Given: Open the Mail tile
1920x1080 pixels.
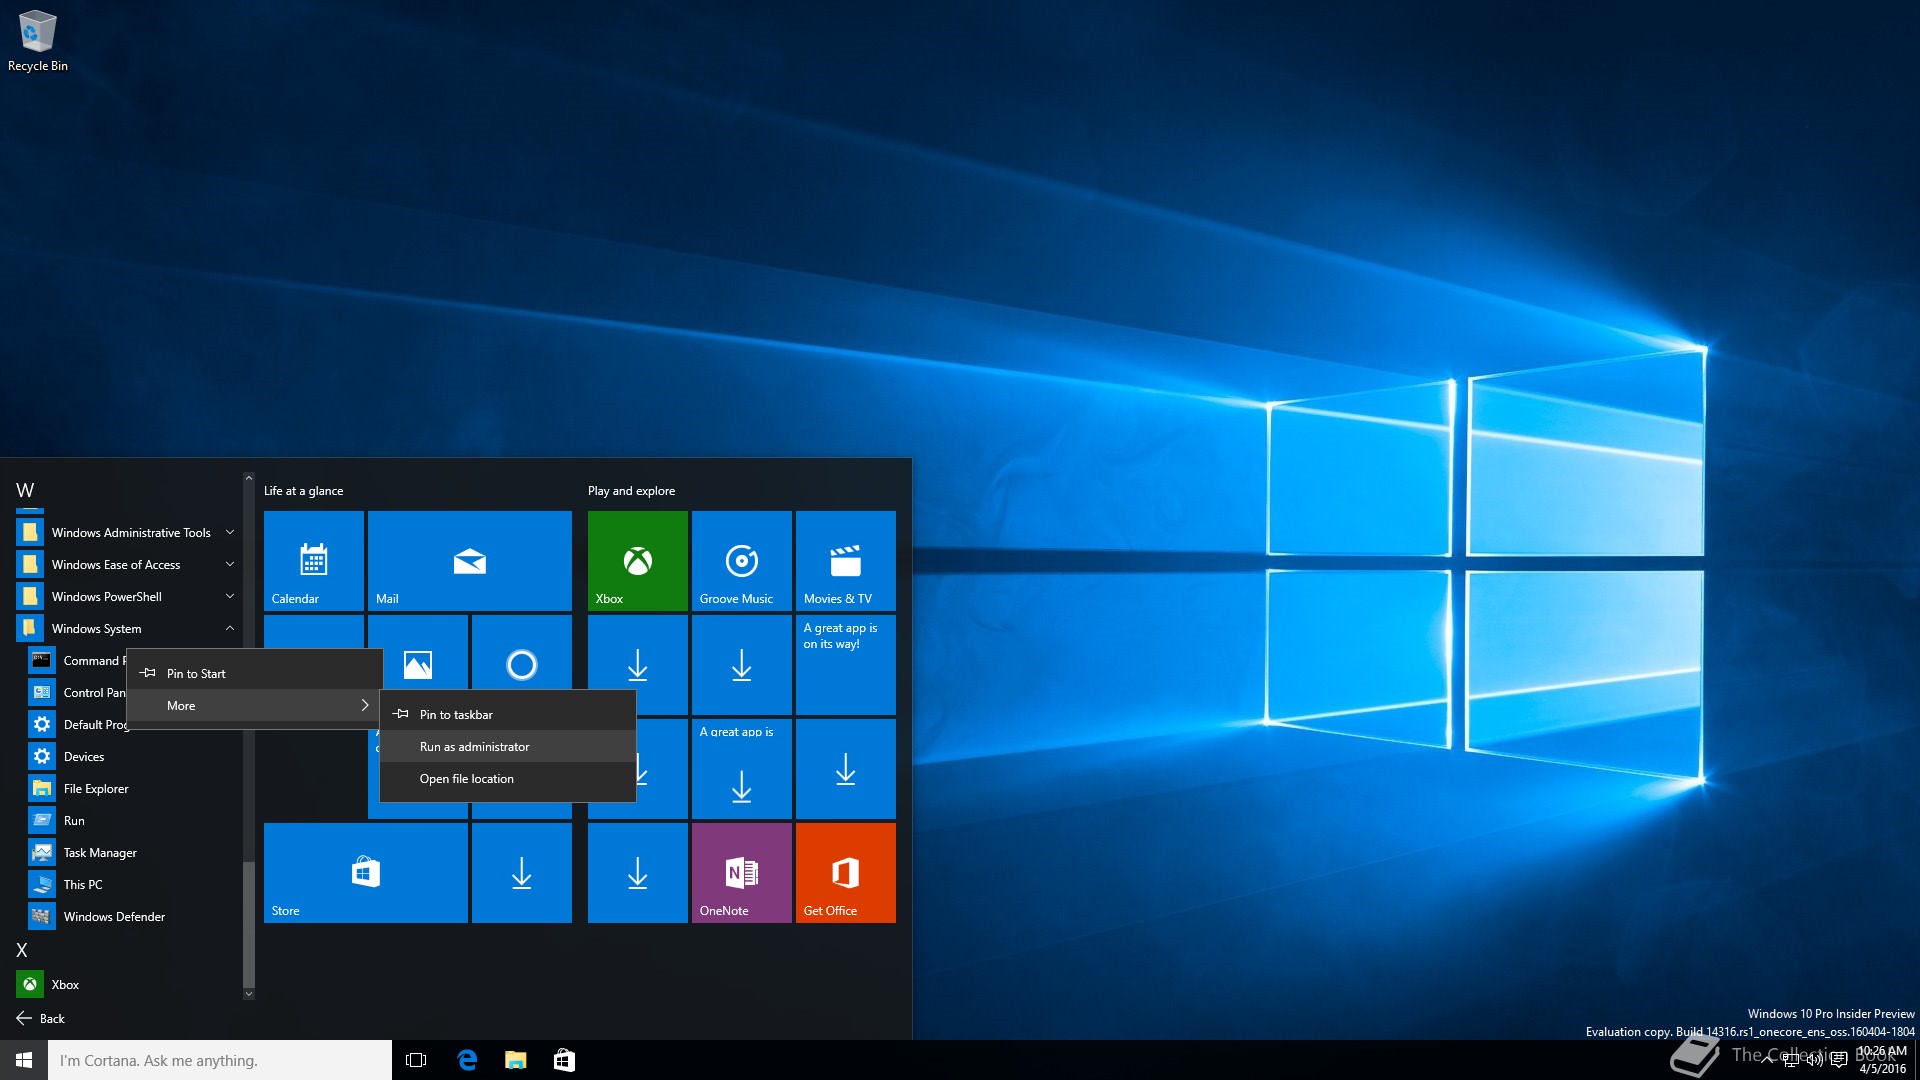Looking at the screenshot, I should tap(470, 561).
